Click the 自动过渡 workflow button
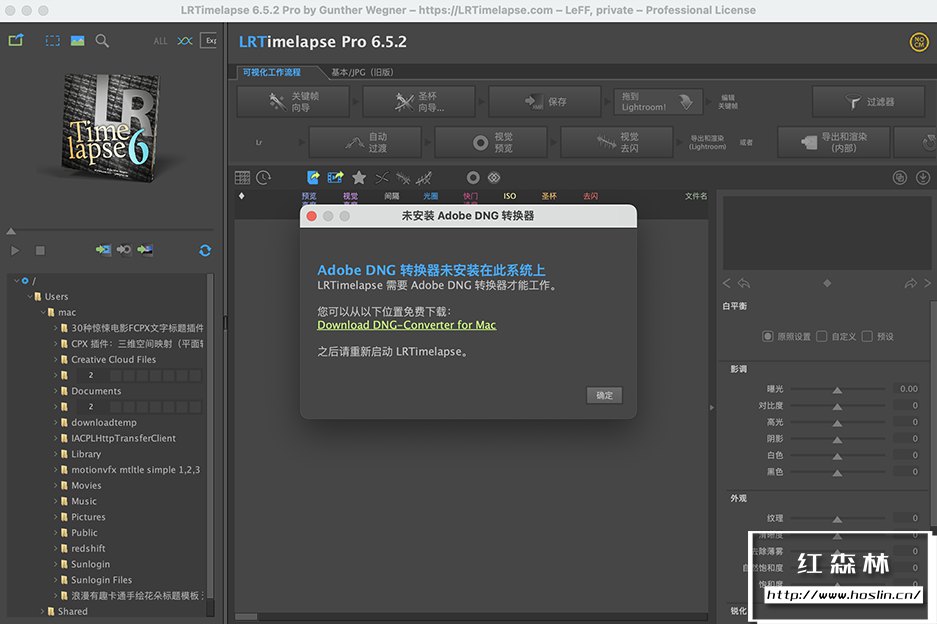The image size is (937, 624). [365, 142]
